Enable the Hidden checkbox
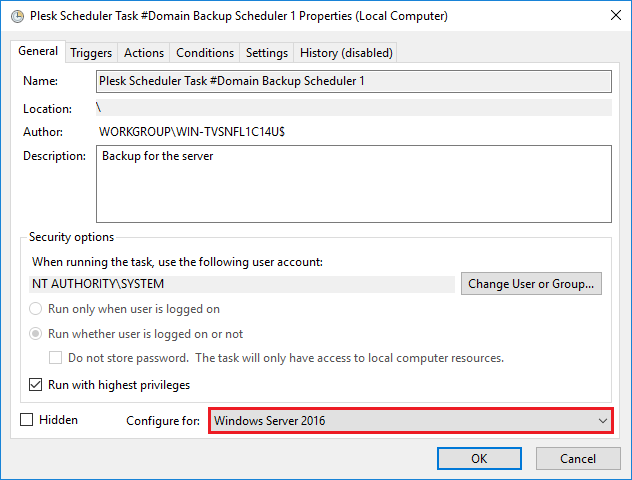632x480 pixels. (x=27, y=420)
